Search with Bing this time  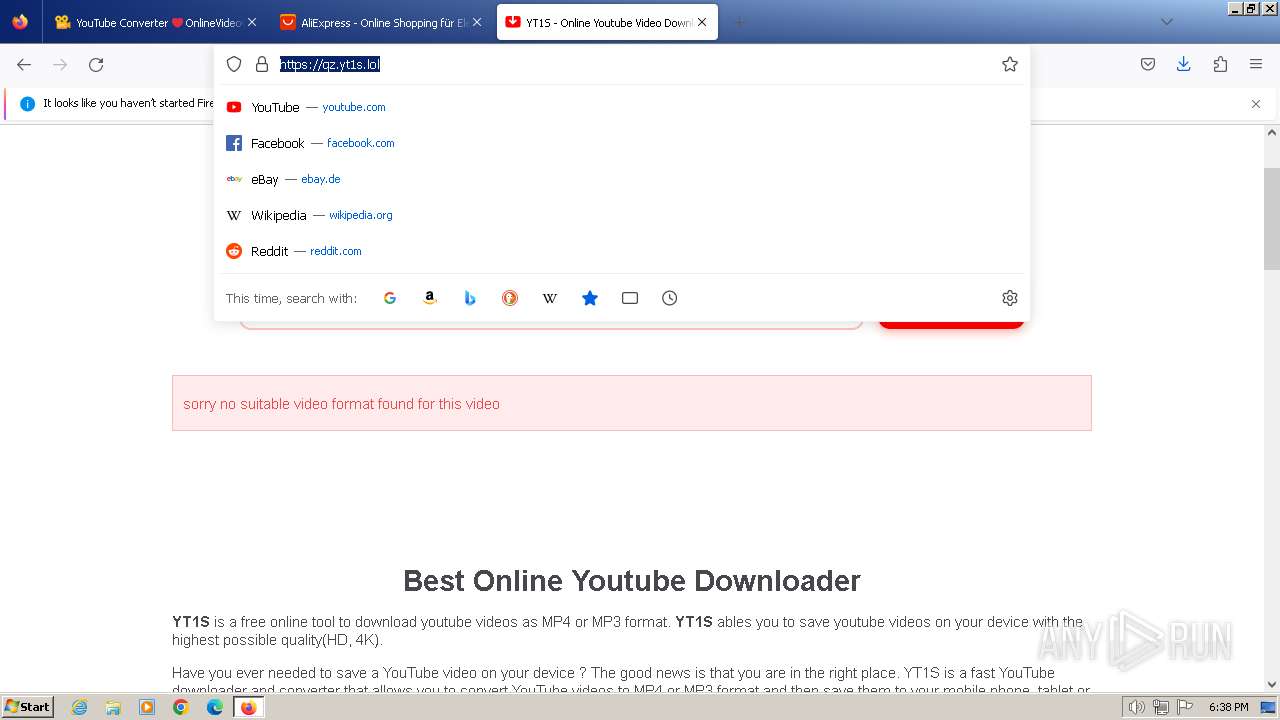coord(470,298)
